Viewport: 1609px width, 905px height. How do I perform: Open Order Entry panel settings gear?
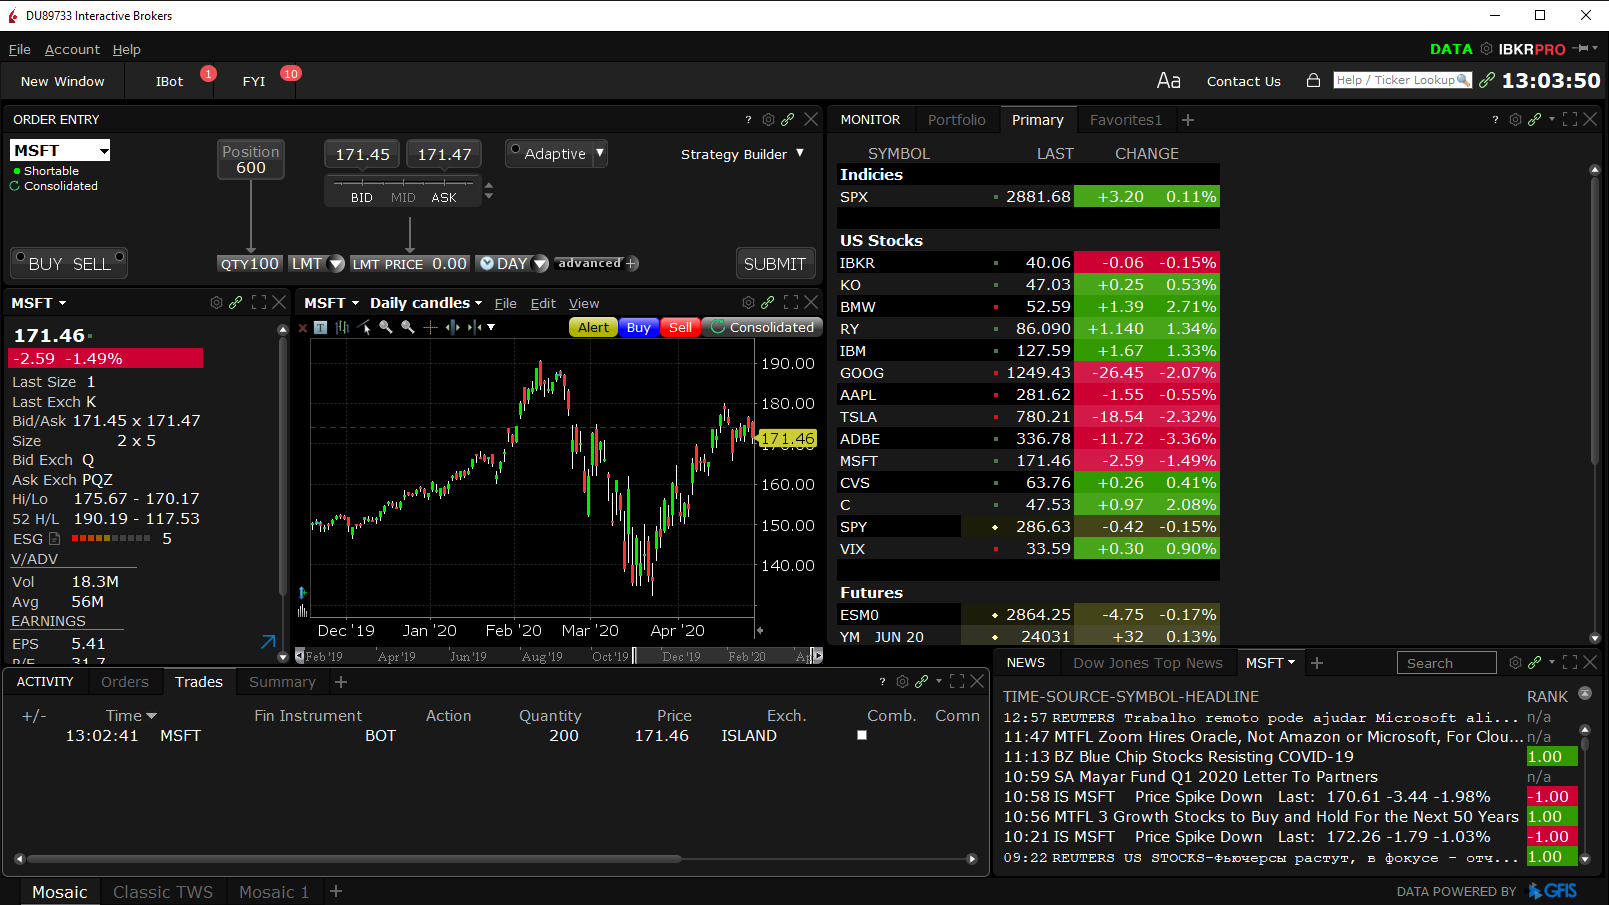[x=769, y=119]
